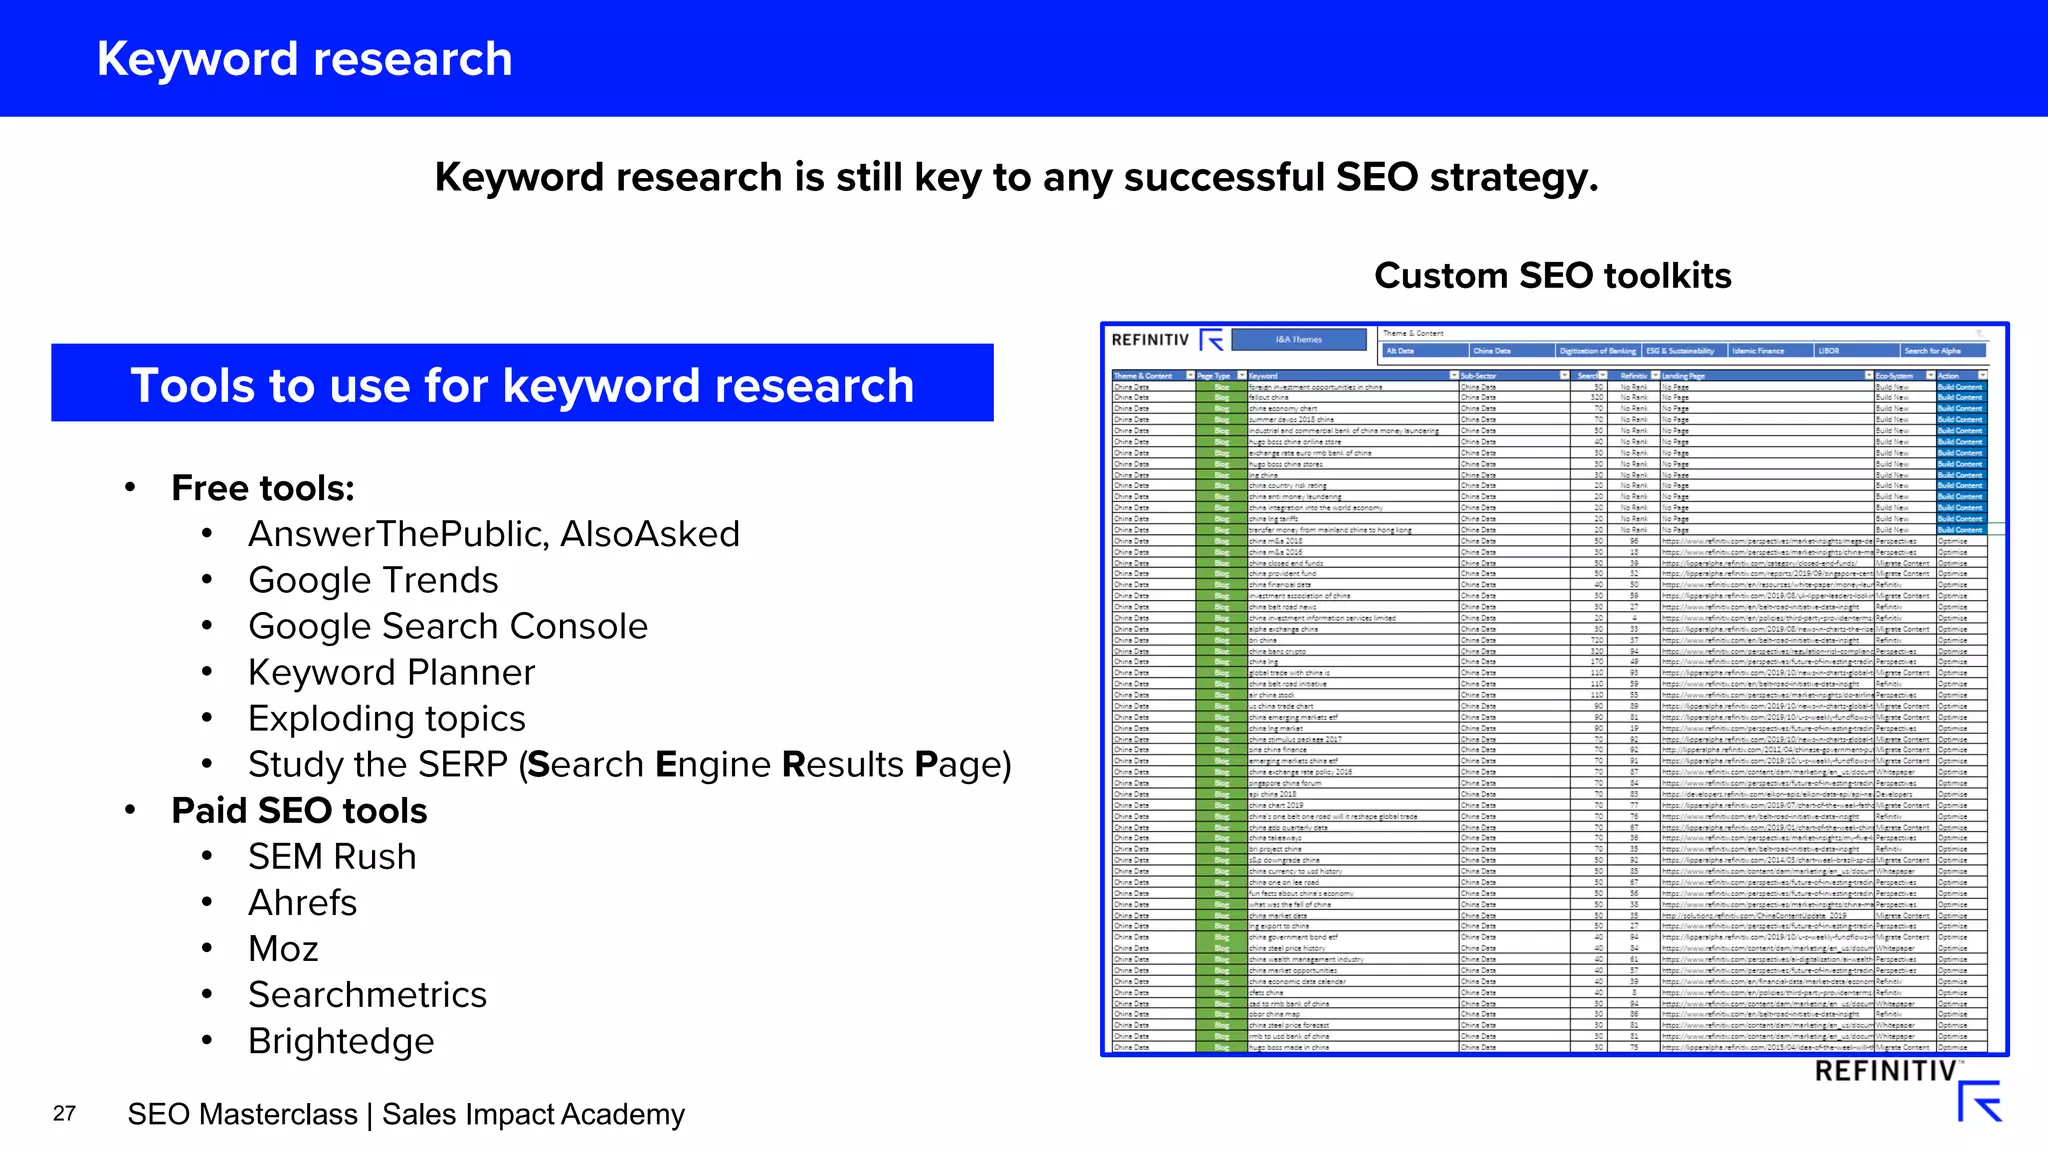Open the Page Type column filter dropdown
The height and width of the screenshot is (1152, 2048).
click(x=1242, y=375)
